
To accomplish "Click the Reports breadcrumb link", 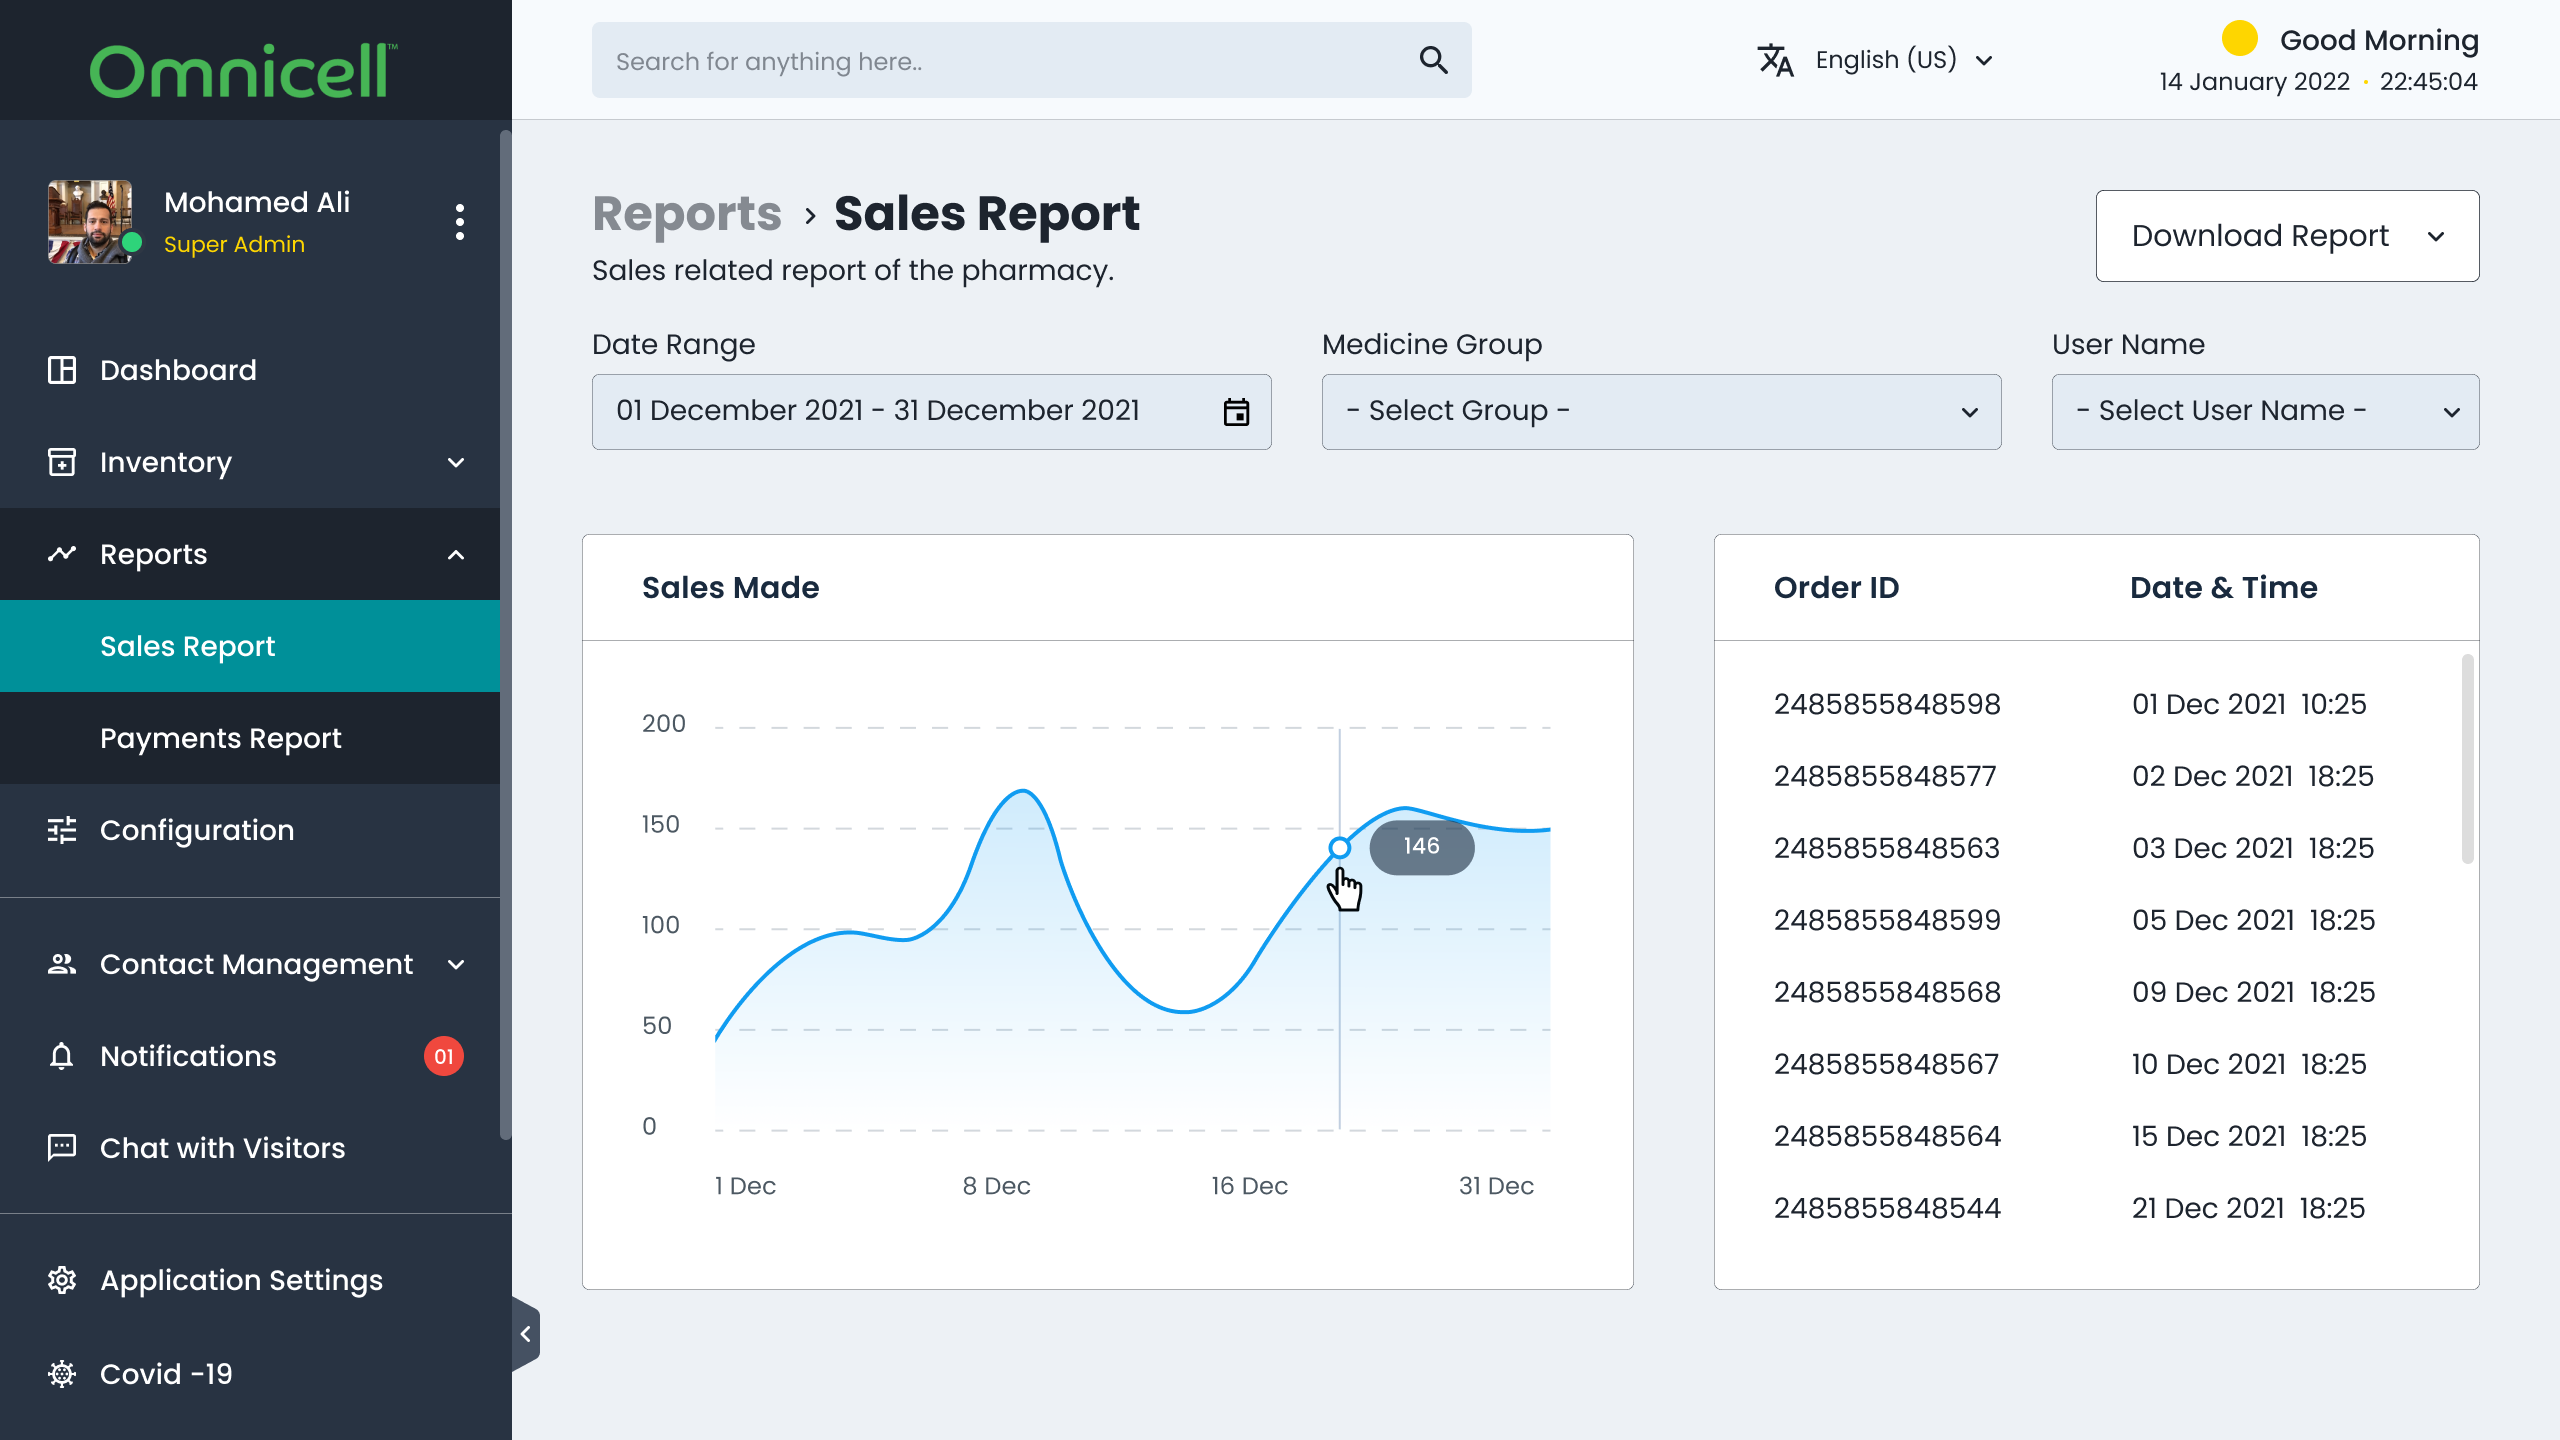I will 687,214.
